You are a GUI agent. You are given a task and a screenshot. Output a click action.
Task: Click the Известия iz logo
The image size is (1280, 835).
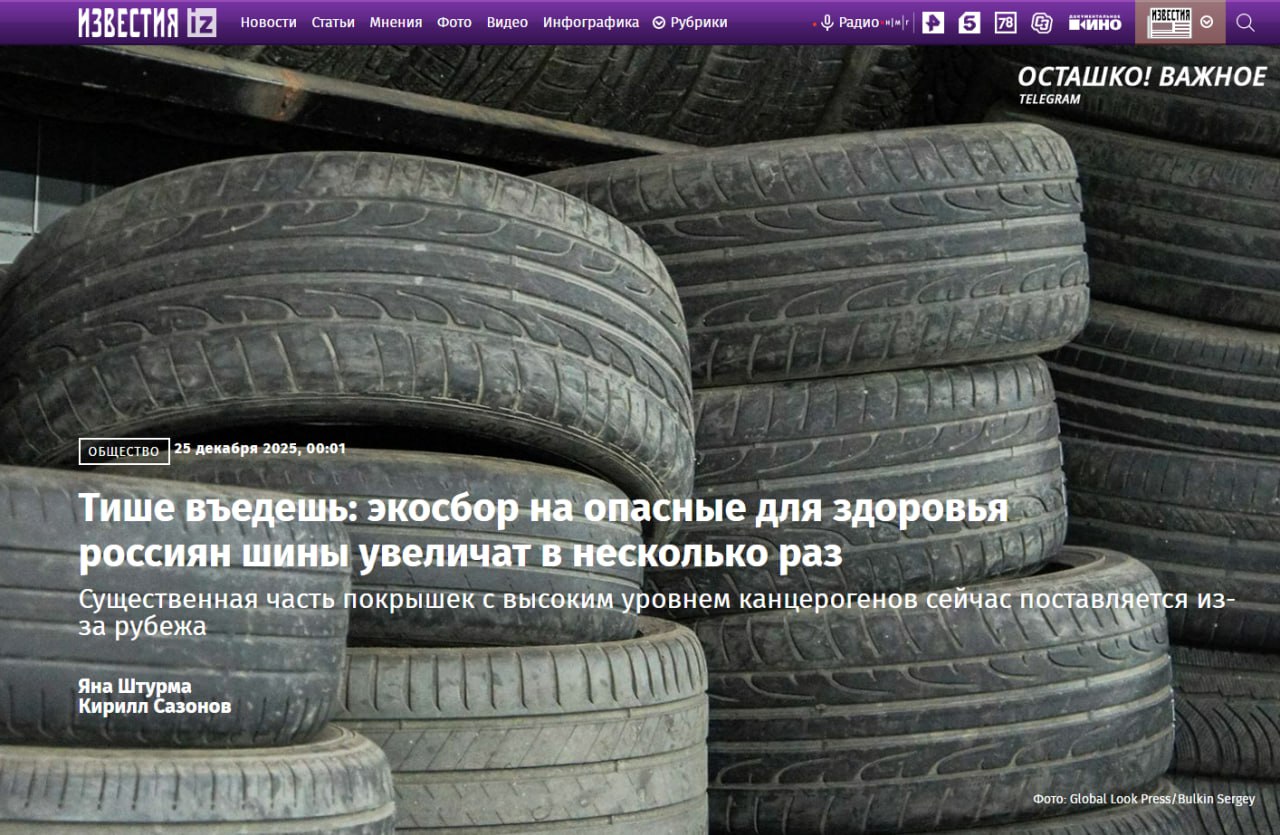147,22
